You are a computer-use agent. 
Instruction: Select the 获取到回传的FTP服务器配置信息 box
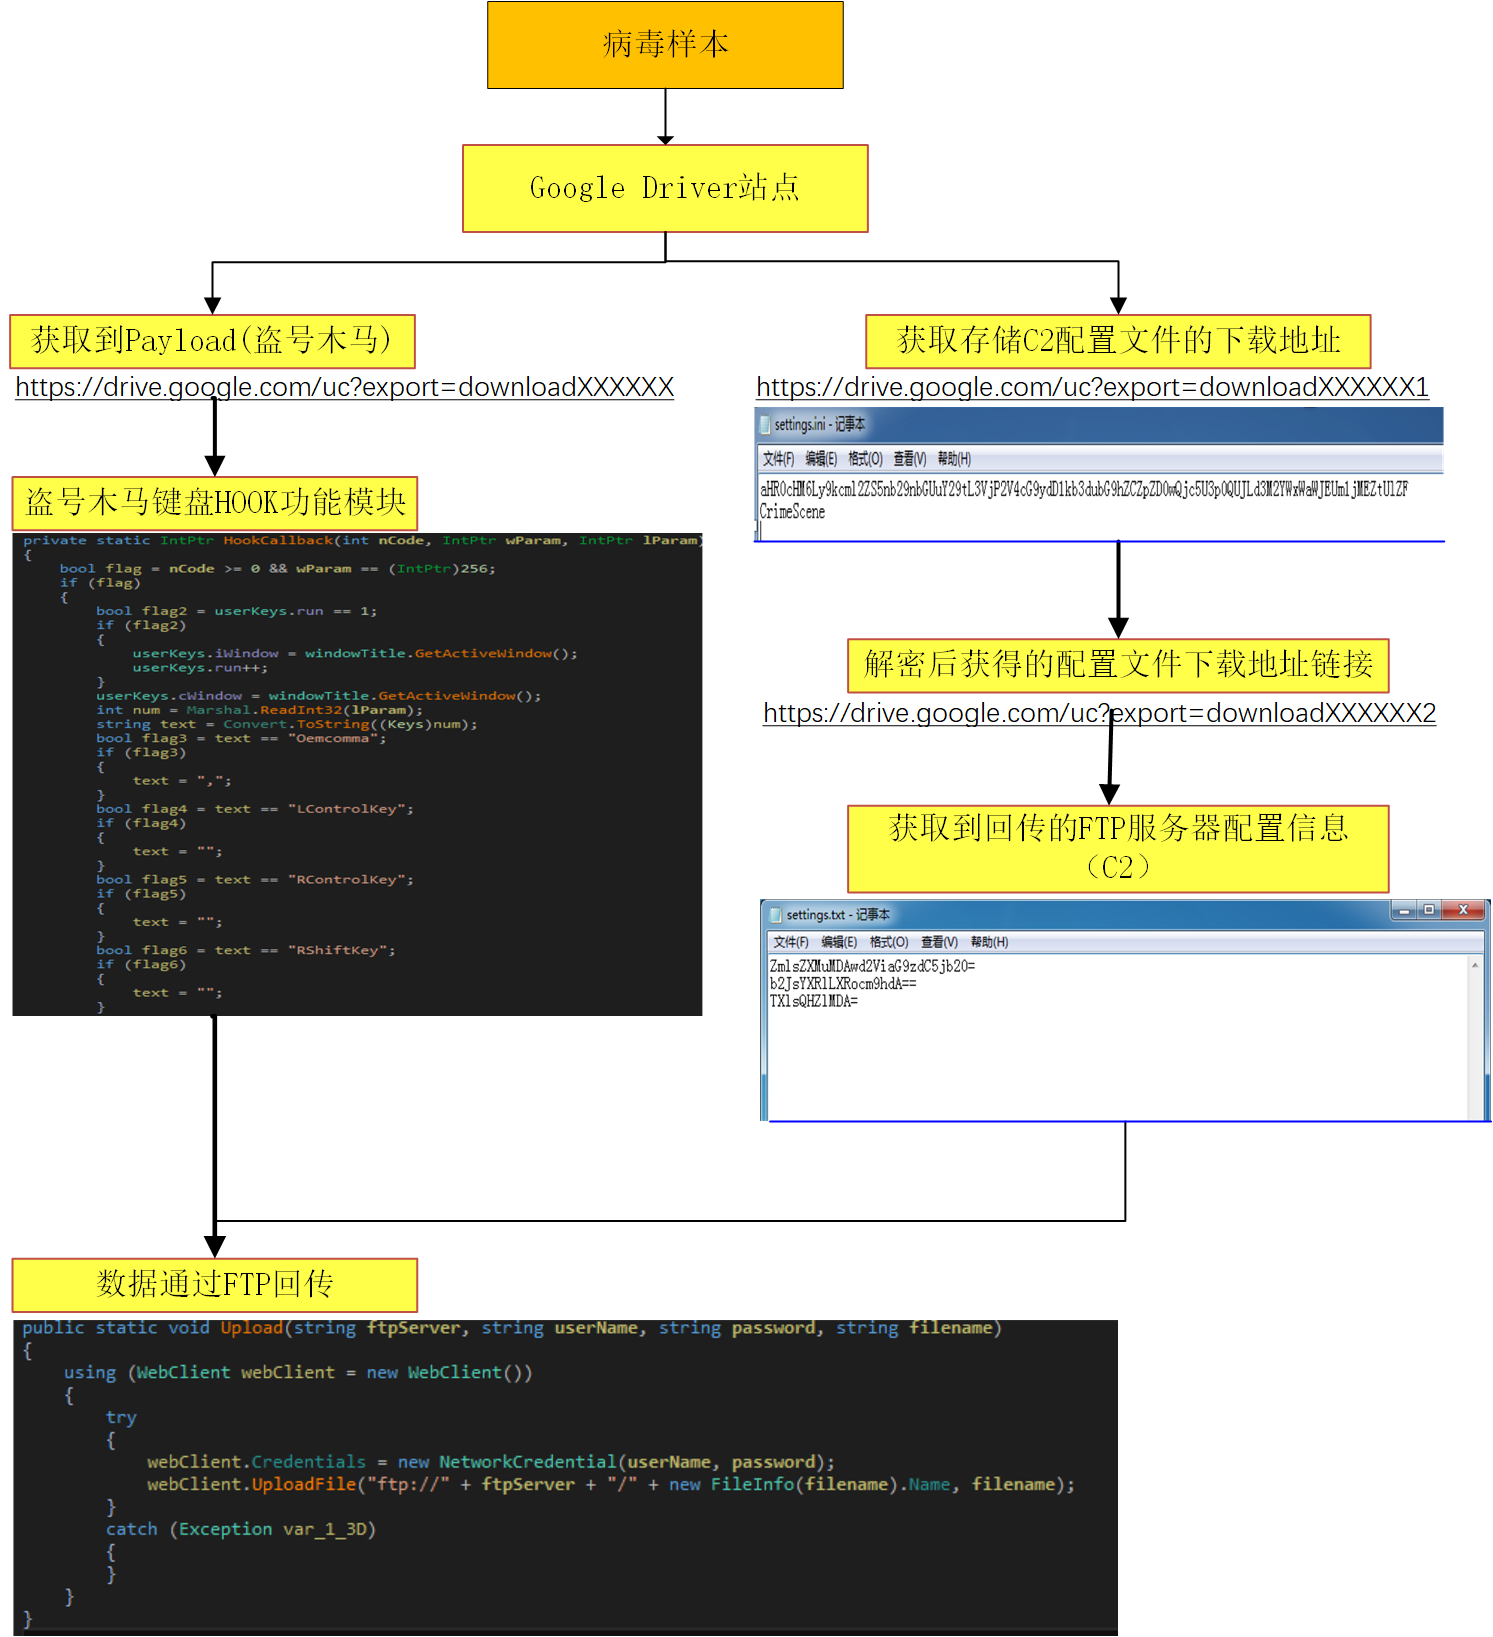(x=1118, y=848)
